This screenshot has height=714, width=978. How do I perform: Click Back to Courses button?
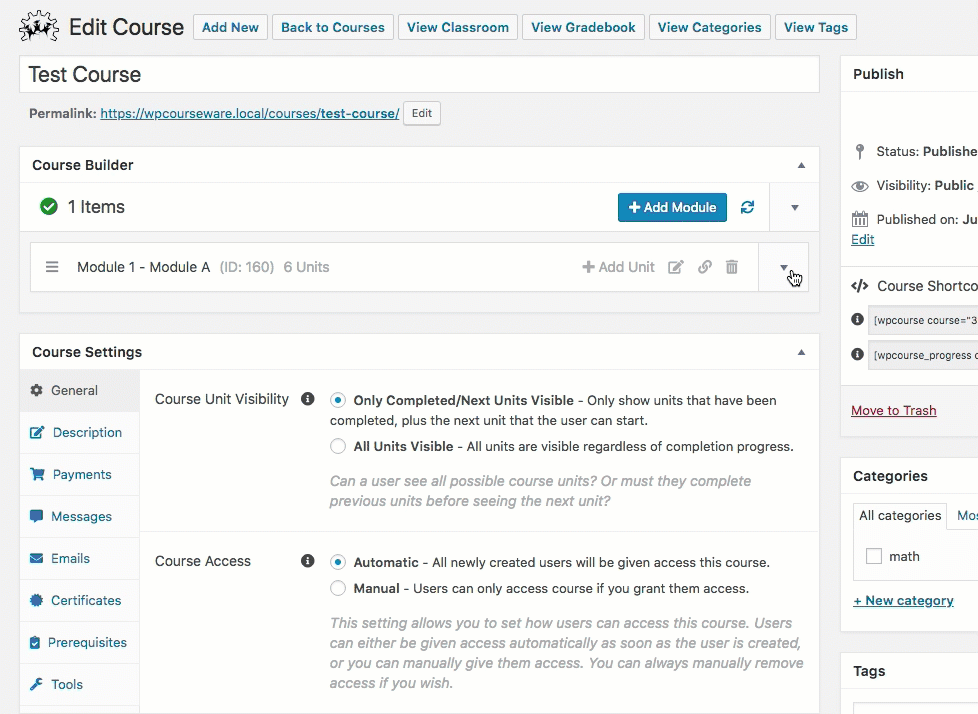333,27
